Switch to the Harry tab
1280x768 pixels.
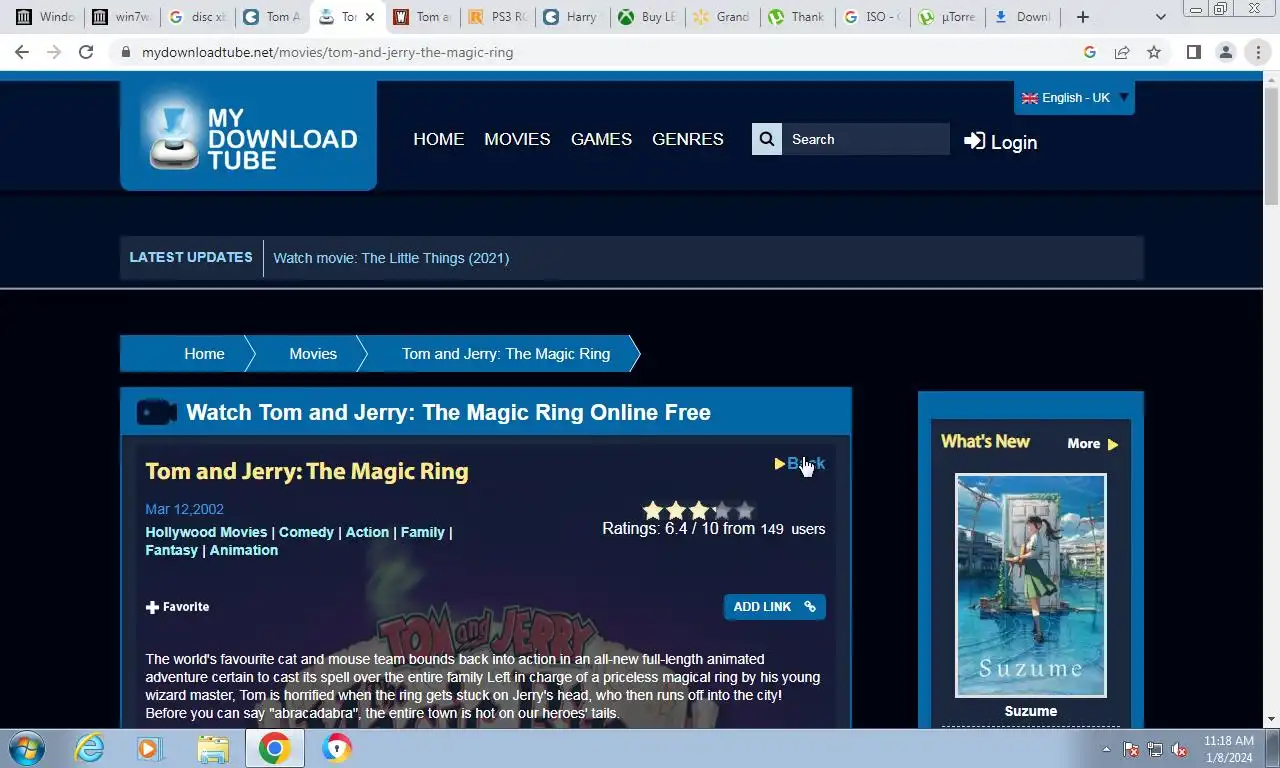click(572, 17)
